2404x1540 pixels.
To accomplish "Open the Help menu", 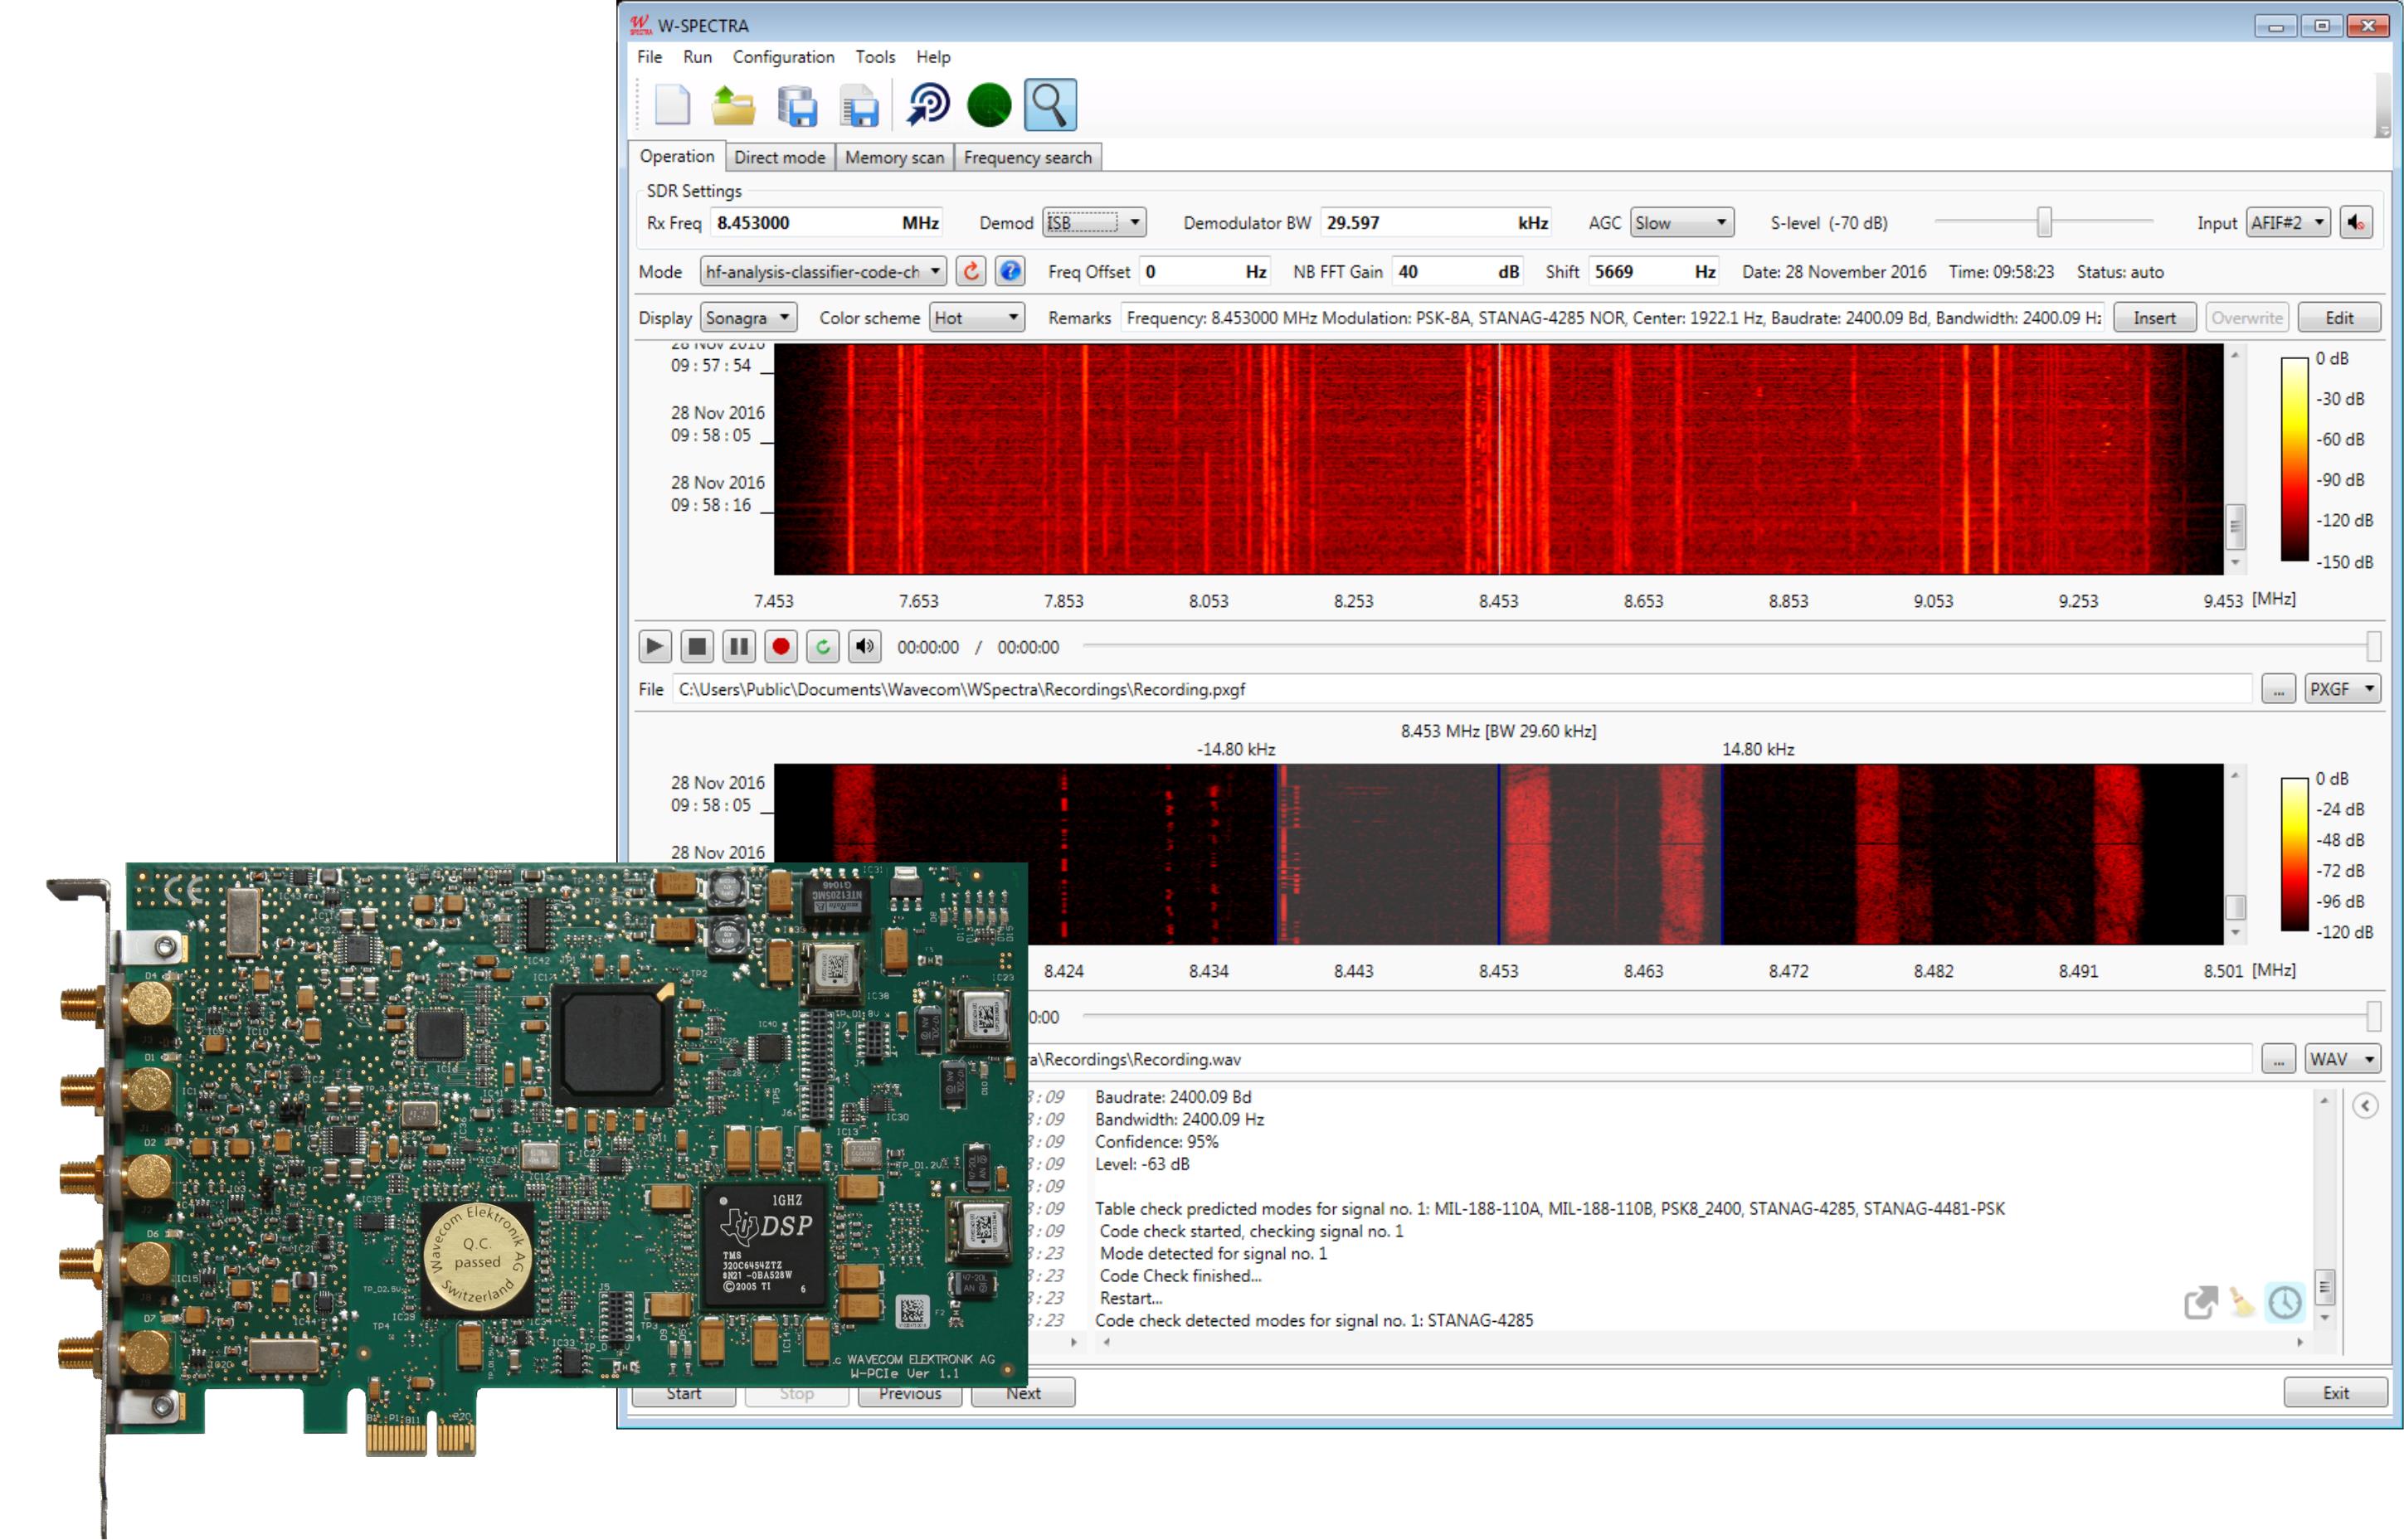I will coord(933,57).
